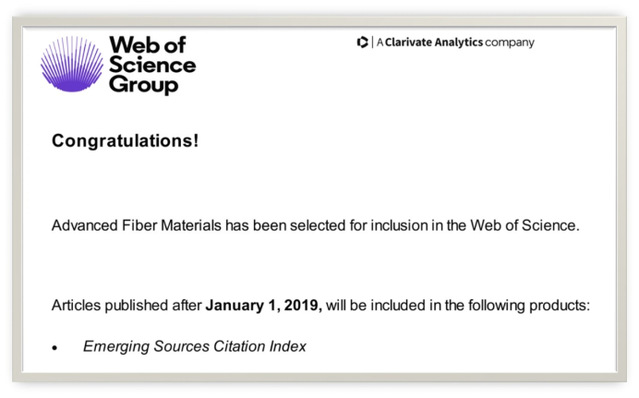Select the 'Science' word in the logo
The width and height of the screenshot is (639, 398).
[x=152, y=65]
